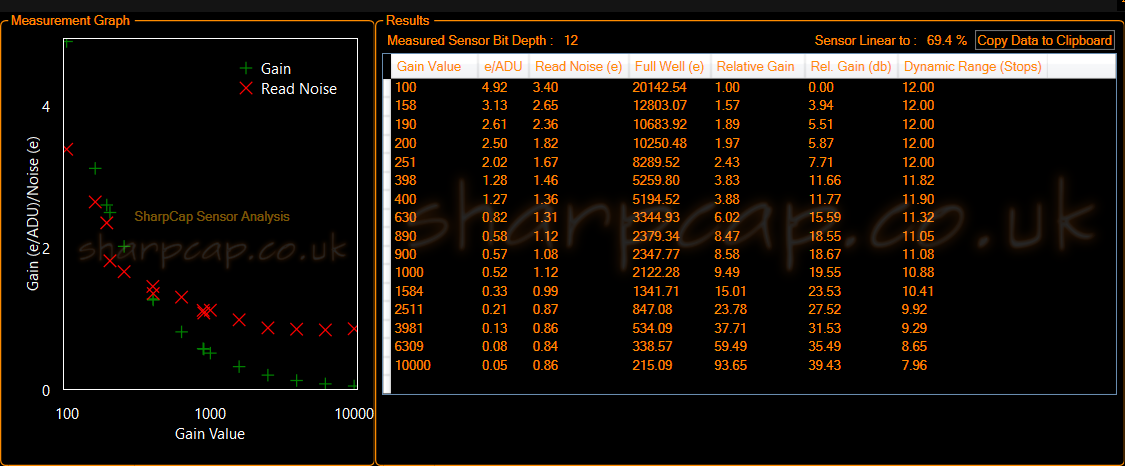Click the Measured Sensor Bit Depth label
Image resolution: width=1125 pixels, height=466 pixels.
pos(470,40)
